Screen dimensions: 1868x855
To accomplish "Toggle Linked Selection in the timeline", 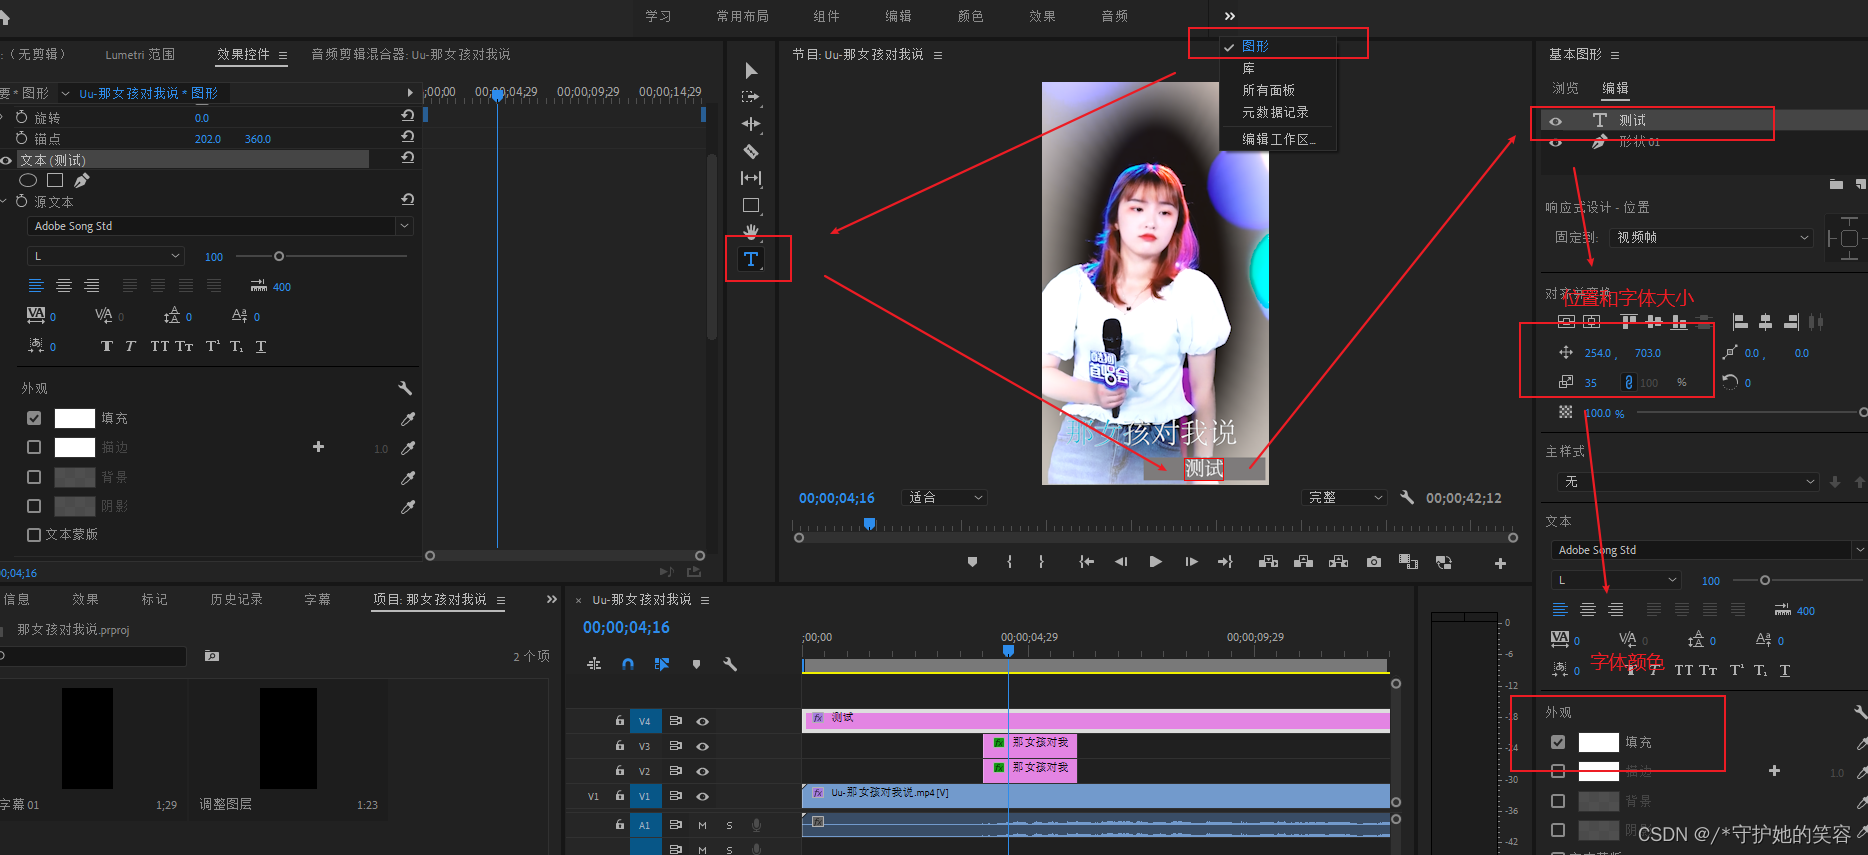I will tap(662, 664).
